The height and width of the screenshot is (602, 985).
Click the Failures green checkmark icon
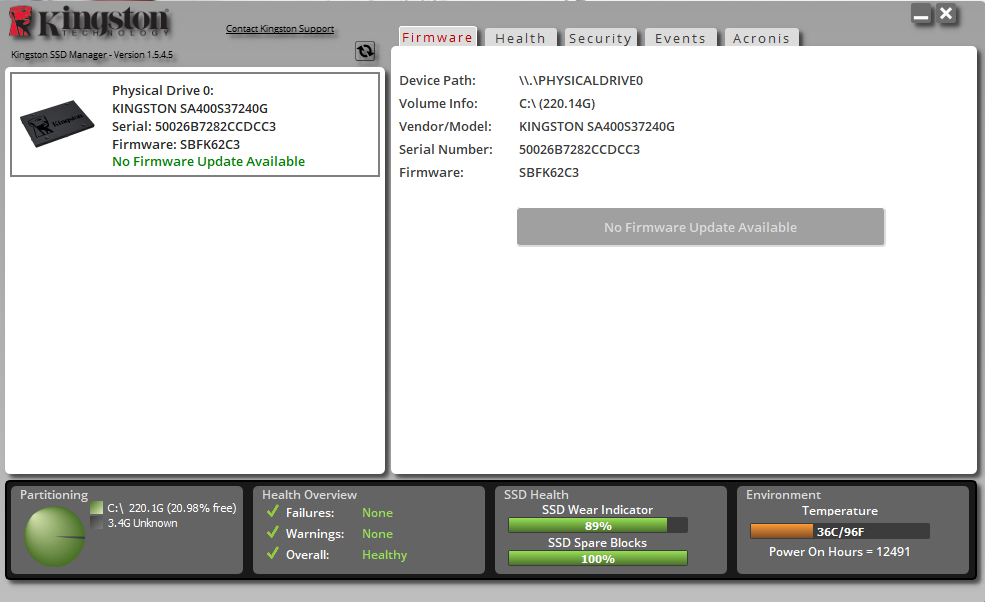tap(273, 512)
